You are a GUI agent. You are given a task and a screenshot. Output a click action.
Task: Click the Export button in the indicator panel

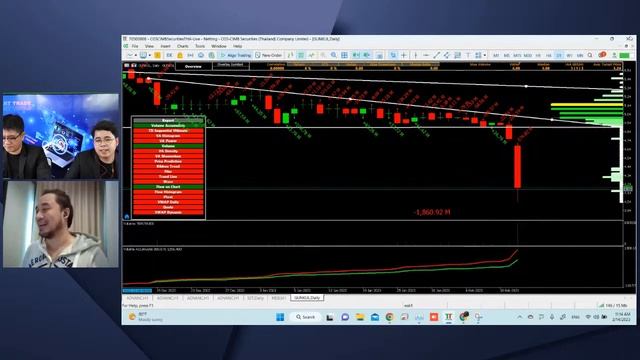coord(168,120)
